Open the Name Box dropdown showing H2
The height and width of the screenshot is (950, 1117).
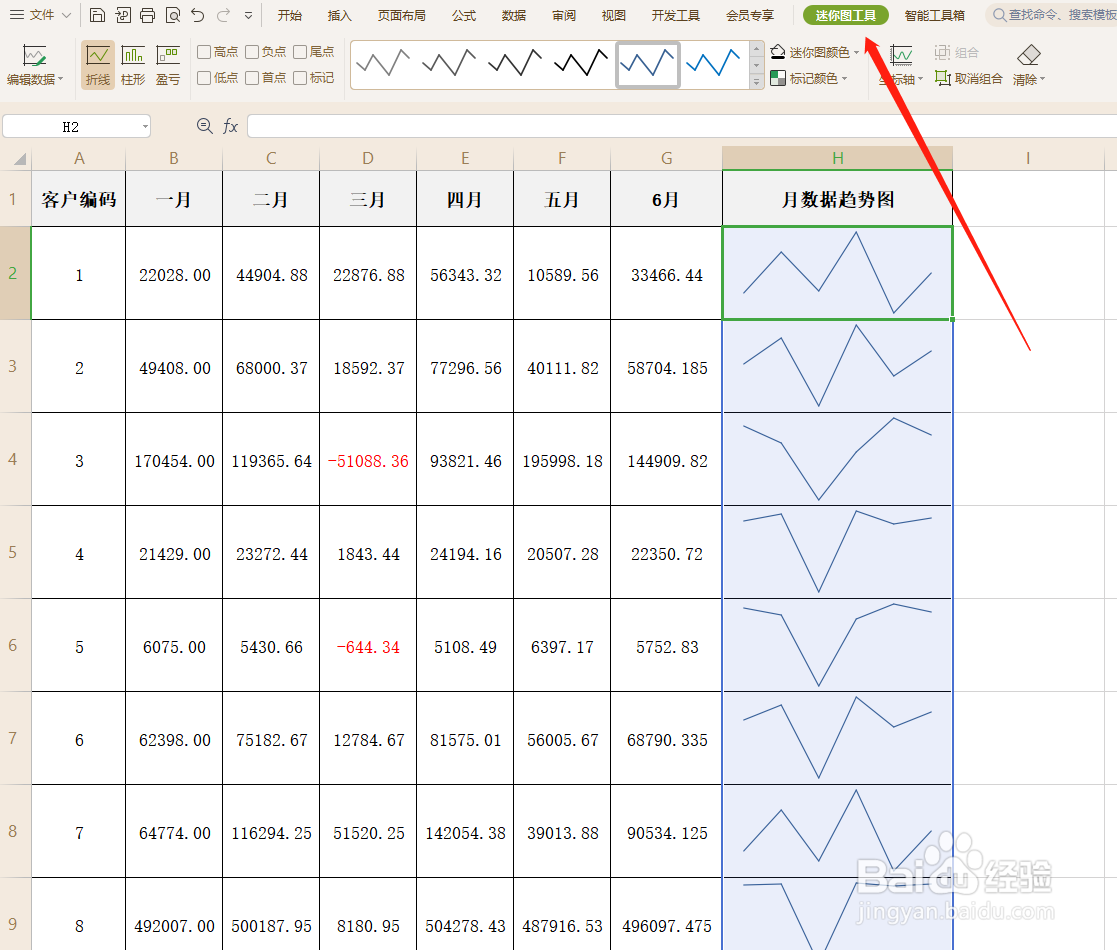pyautogui.click(x=145, y=127)
